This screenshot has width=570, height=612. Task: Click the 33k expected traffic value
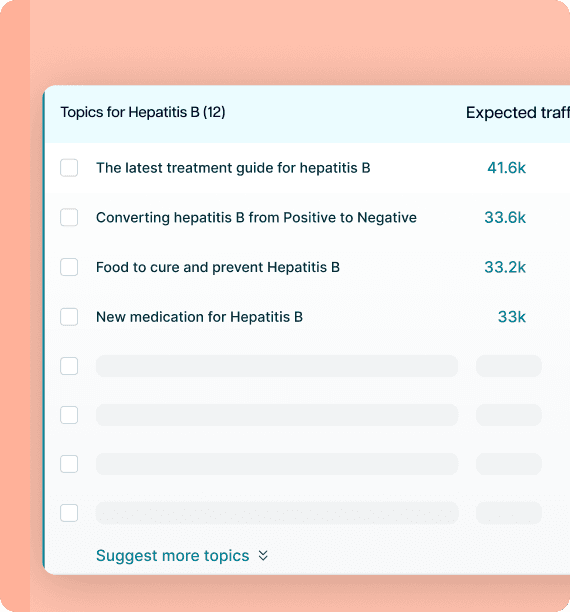tap(512, 317)
